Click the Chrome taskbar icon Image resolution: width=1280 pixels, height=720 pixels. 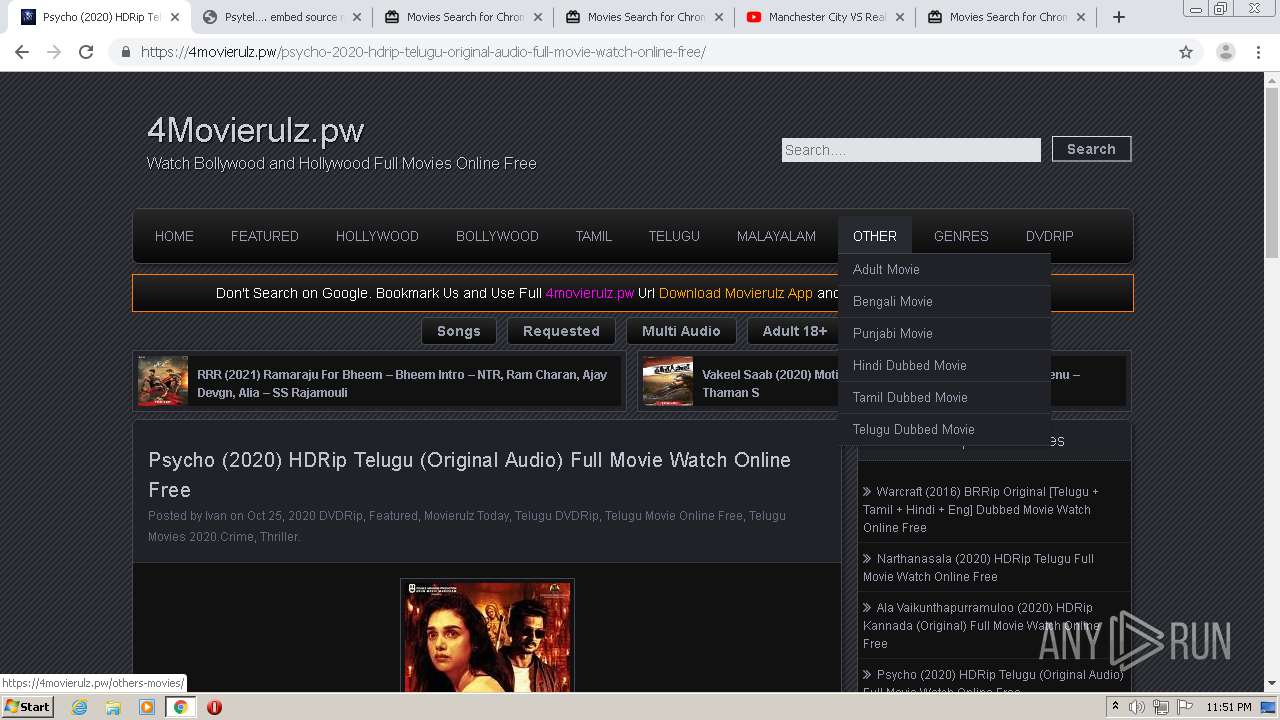click(x=180, y=707)
